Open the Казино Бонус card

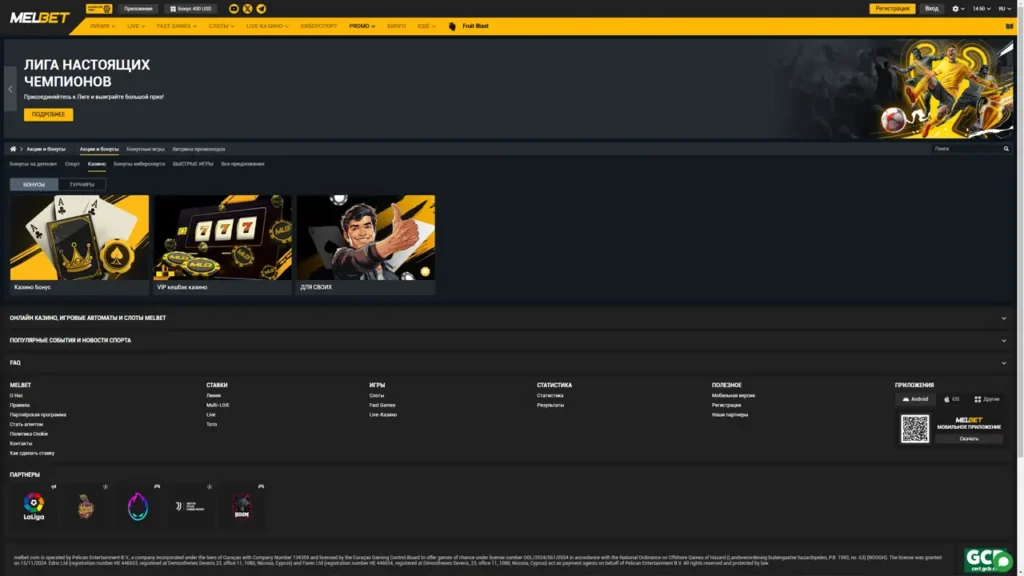coord(79,244)
